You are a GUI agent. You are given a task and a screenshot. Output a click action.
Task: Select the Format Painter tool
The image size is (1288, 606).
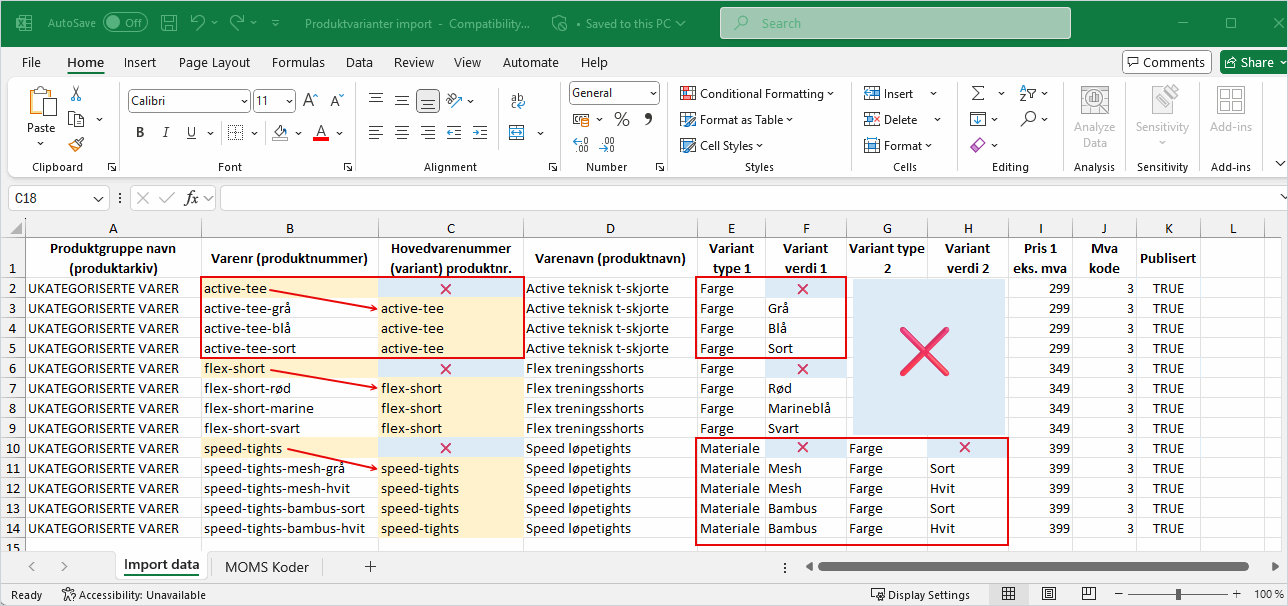tap(75, 145)
